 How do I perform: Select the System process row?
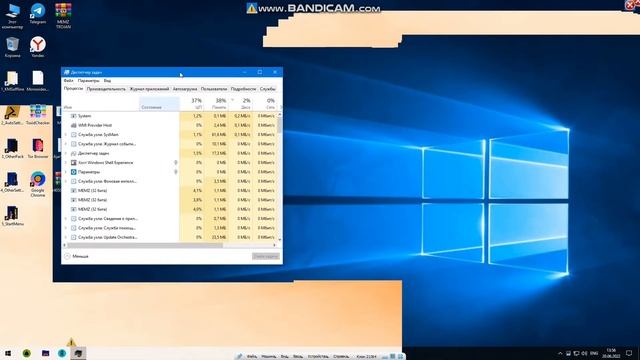pos(169,116)
